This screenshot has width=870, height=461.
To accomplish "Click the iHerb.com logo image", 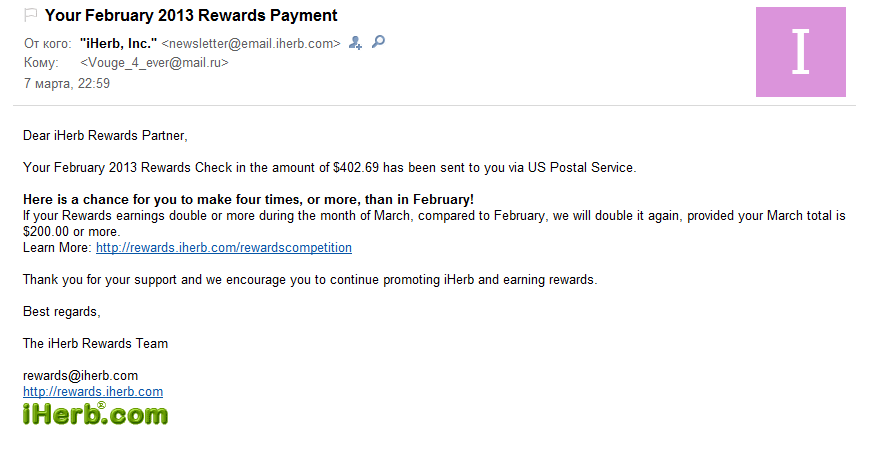I will click(x=95, y=413).
